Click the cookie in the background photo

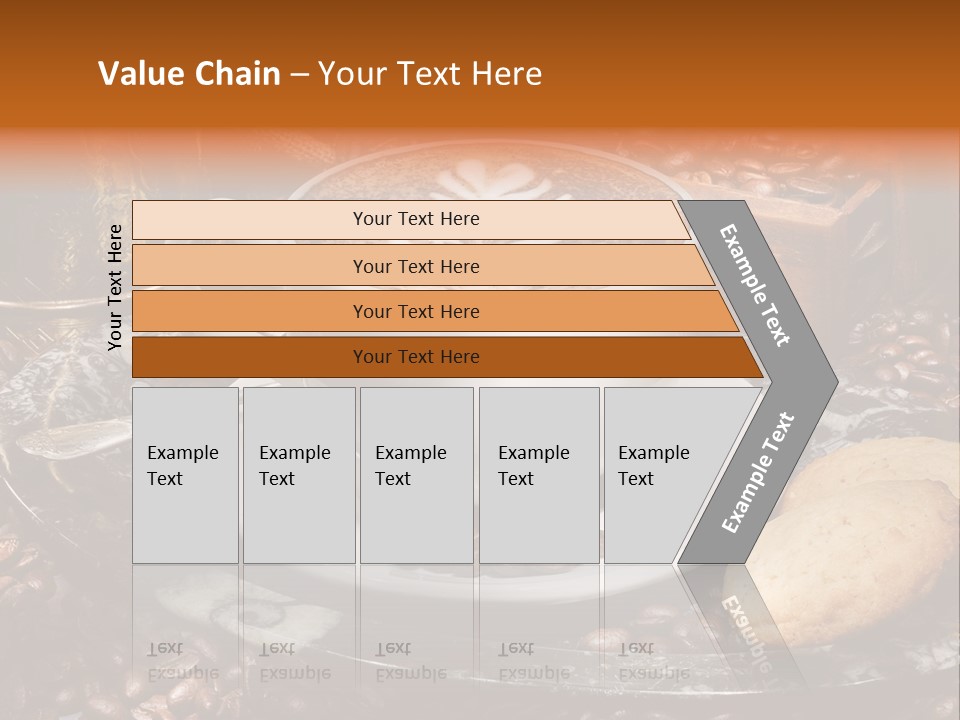[870, 520]
